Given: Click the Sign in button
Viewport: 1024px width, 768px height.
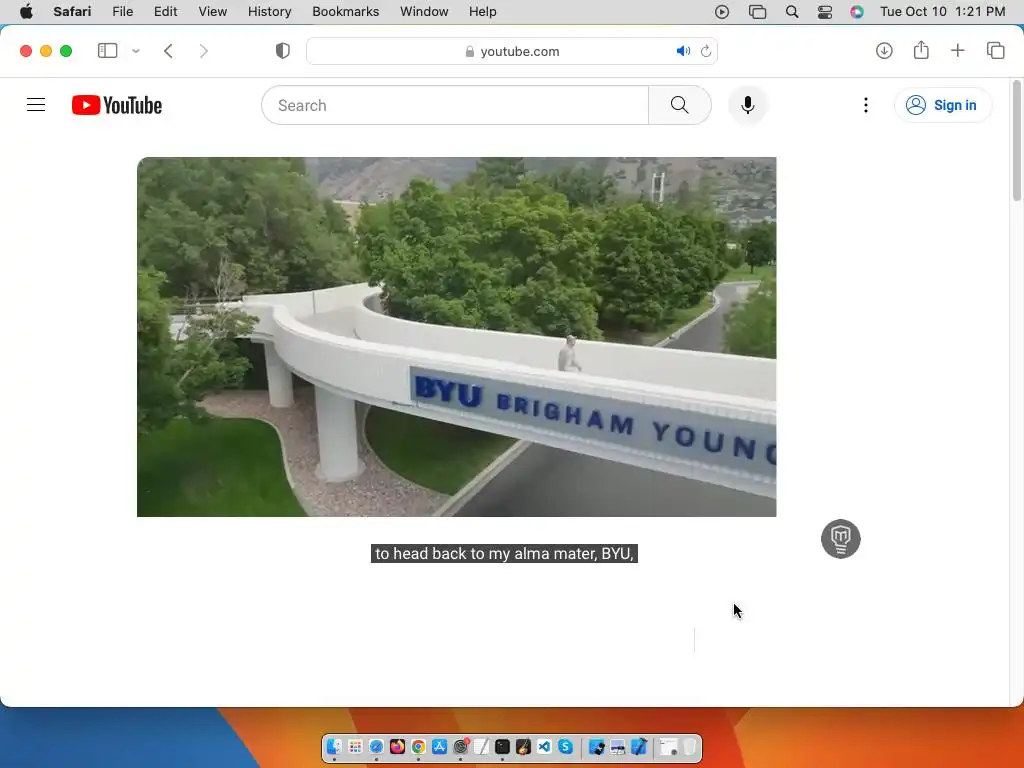Looking at the screenshot, I should 942,105.
